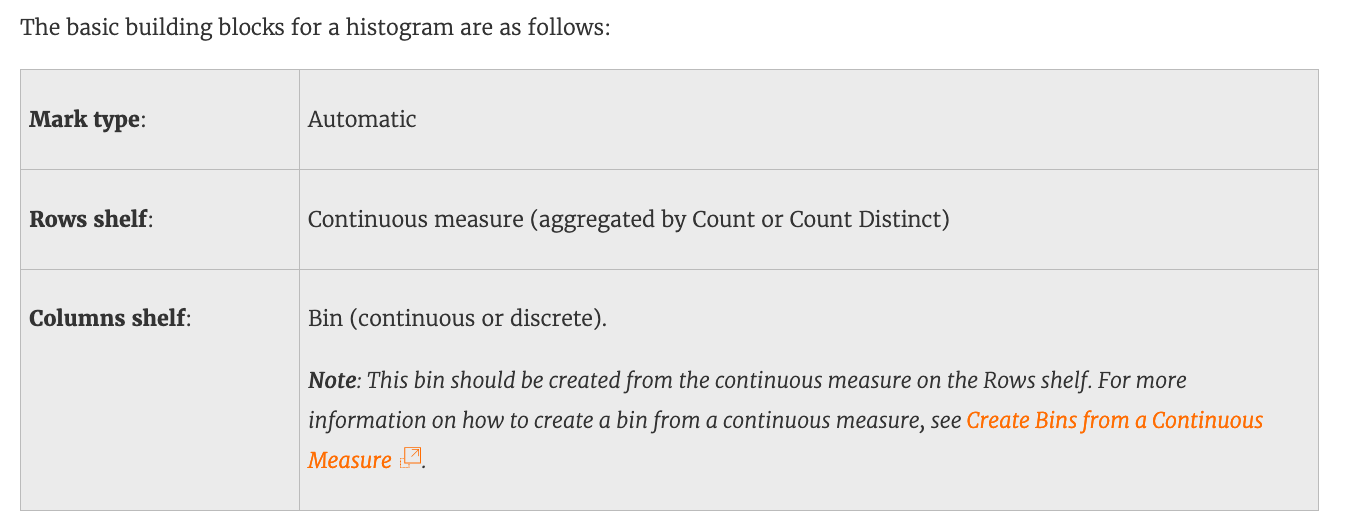Click the external link icon after Measure
Viewport: 1348px width, 528px height.
[x=410, y=459]
